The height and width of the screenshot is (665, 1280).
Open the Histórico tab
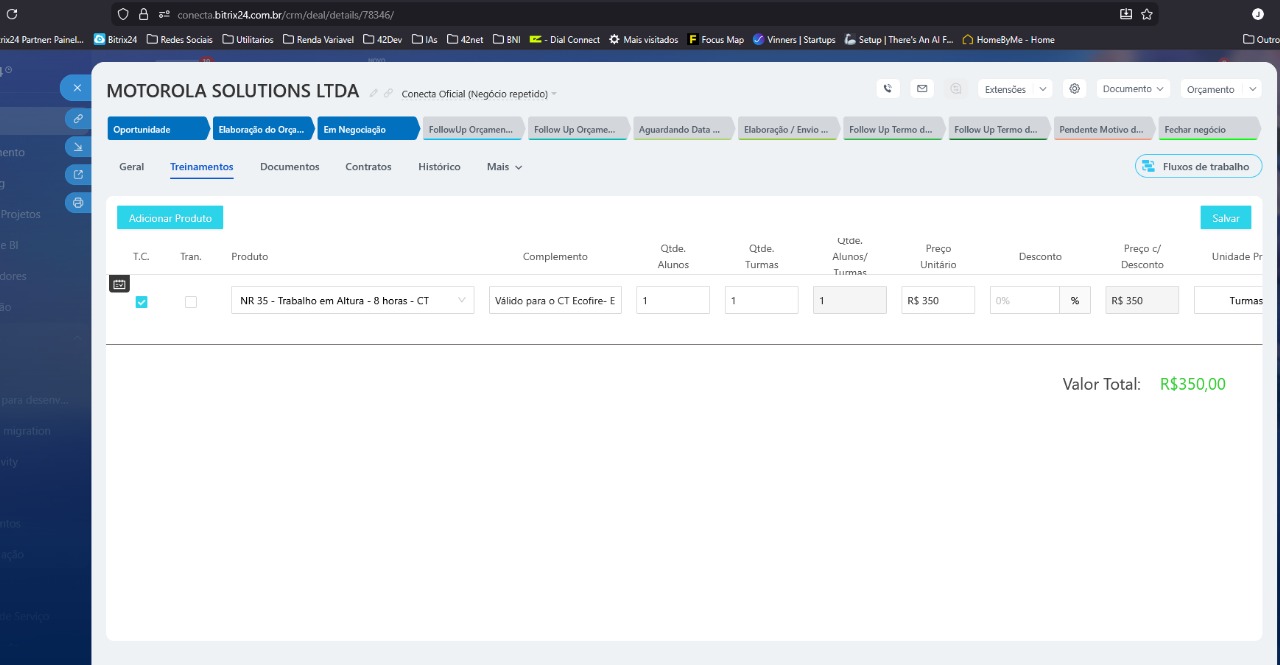pyautogui.click(x=439, y=167)
